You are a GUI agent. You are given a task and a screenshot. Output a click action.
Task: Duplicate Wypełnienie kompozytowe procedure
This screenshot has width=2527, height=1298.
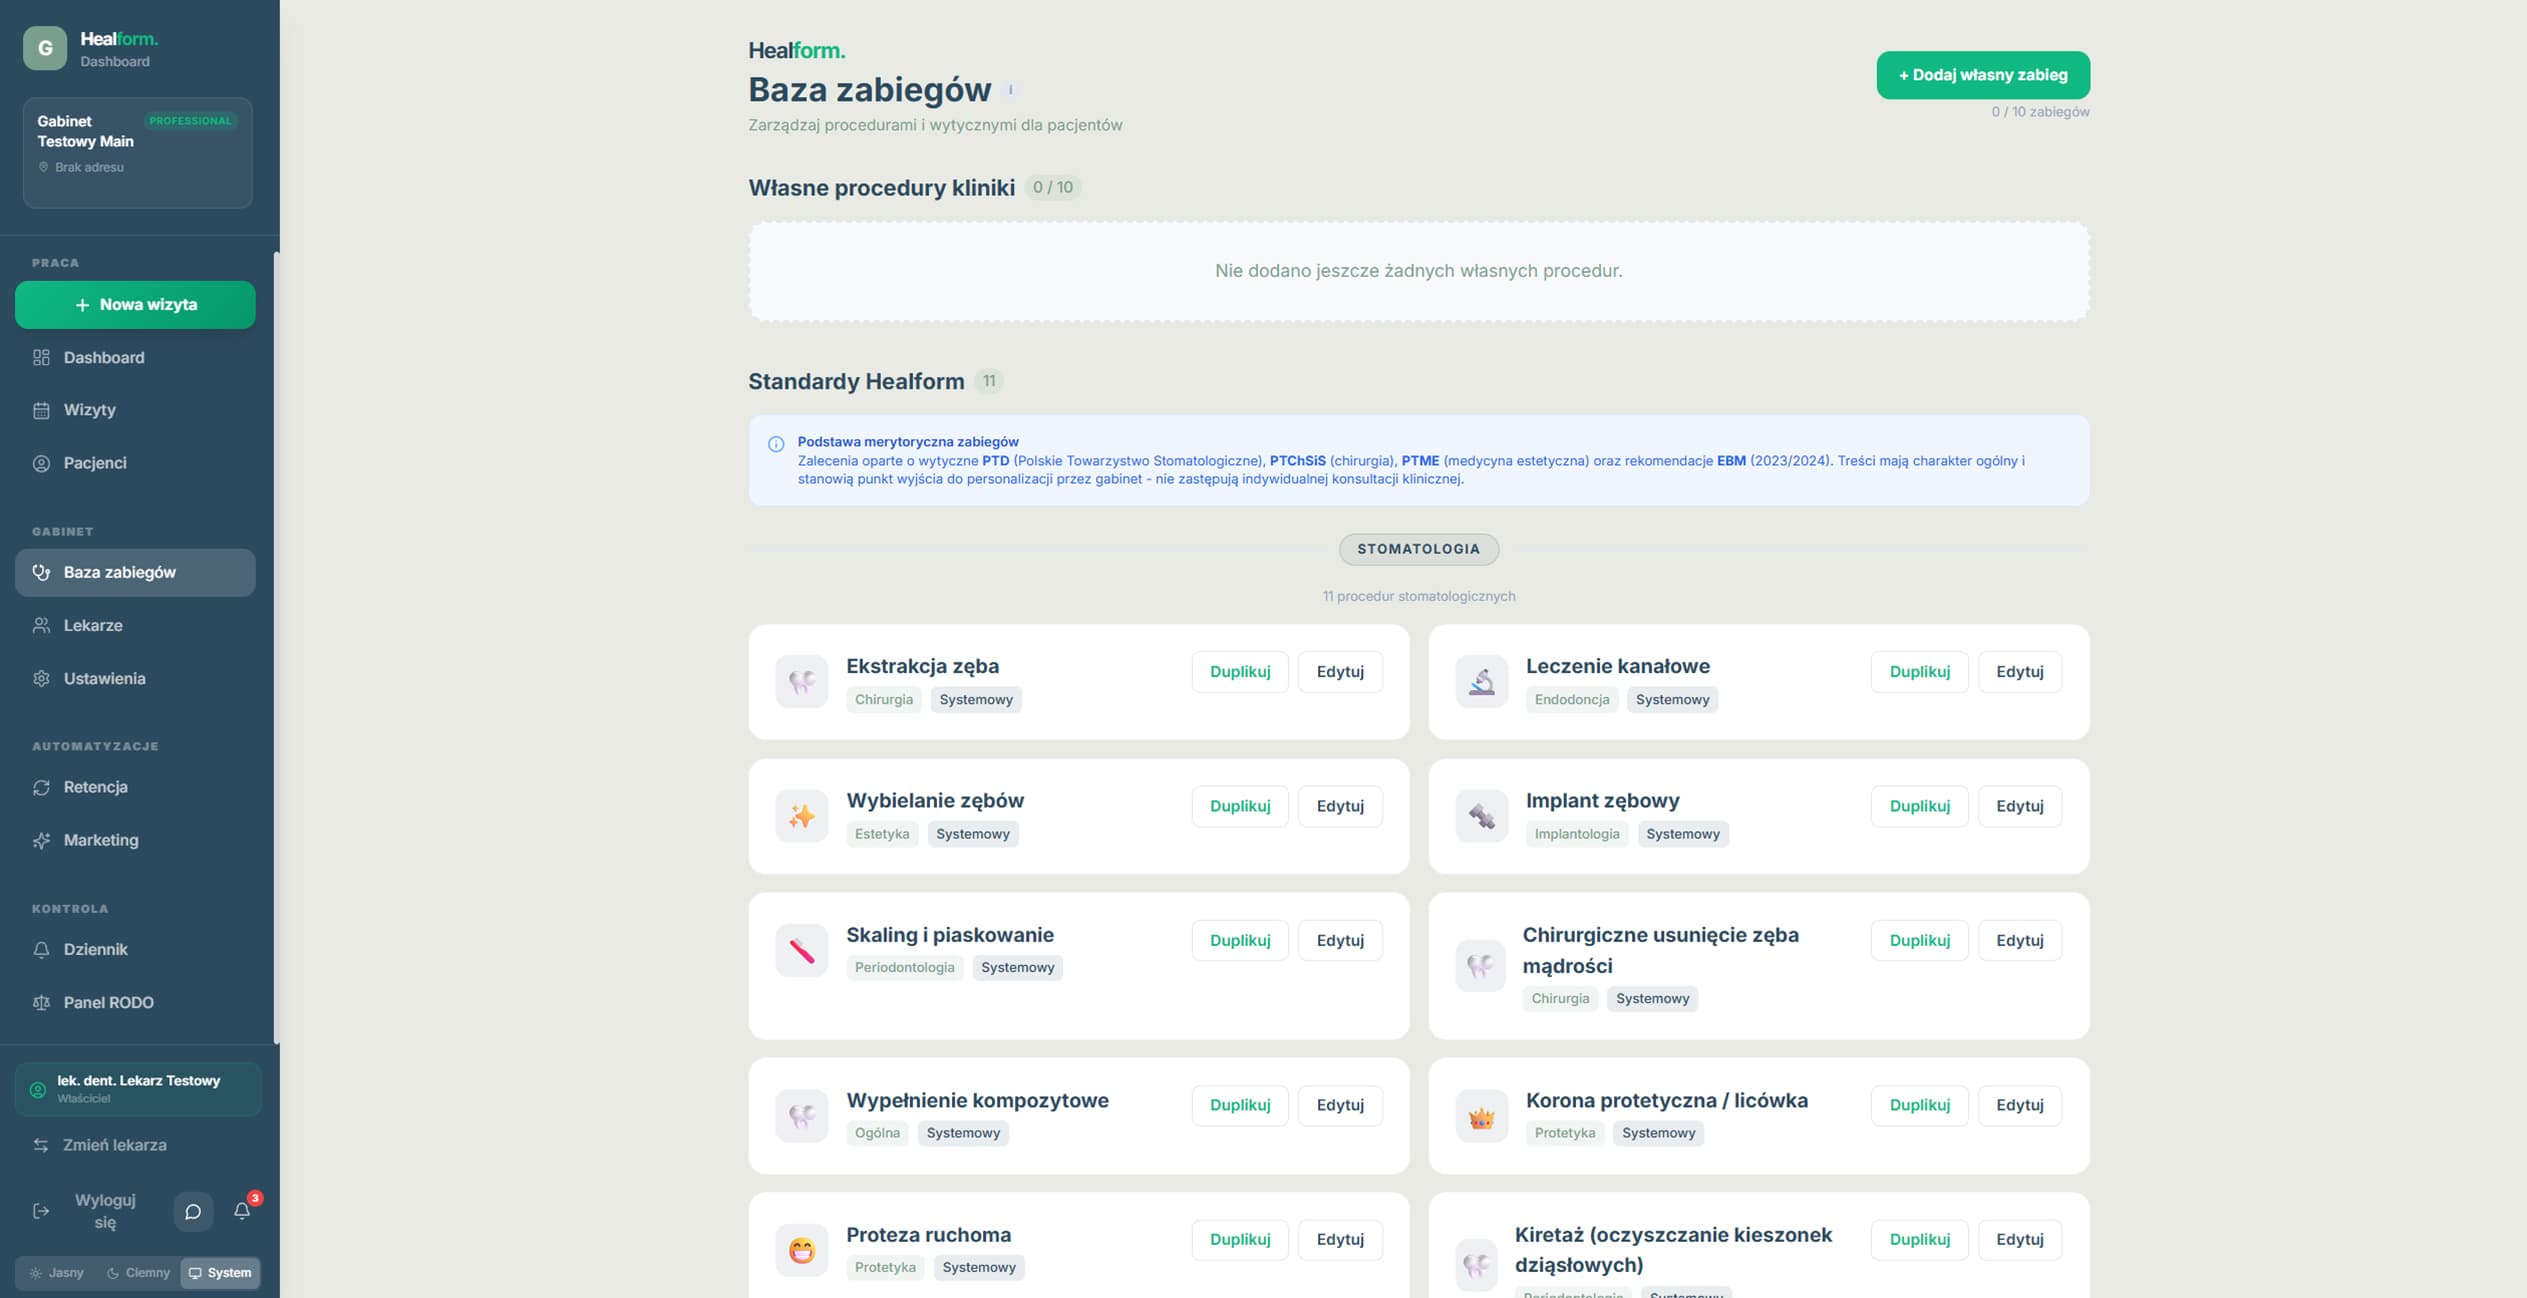tap(1240, 1105)
